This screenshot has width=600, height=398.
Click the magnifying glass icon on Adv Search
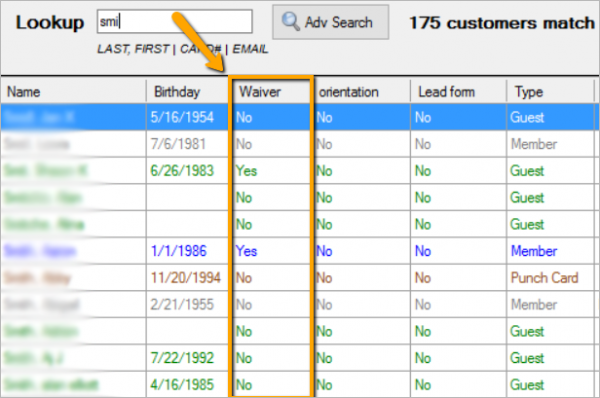(x=290, y=21)
